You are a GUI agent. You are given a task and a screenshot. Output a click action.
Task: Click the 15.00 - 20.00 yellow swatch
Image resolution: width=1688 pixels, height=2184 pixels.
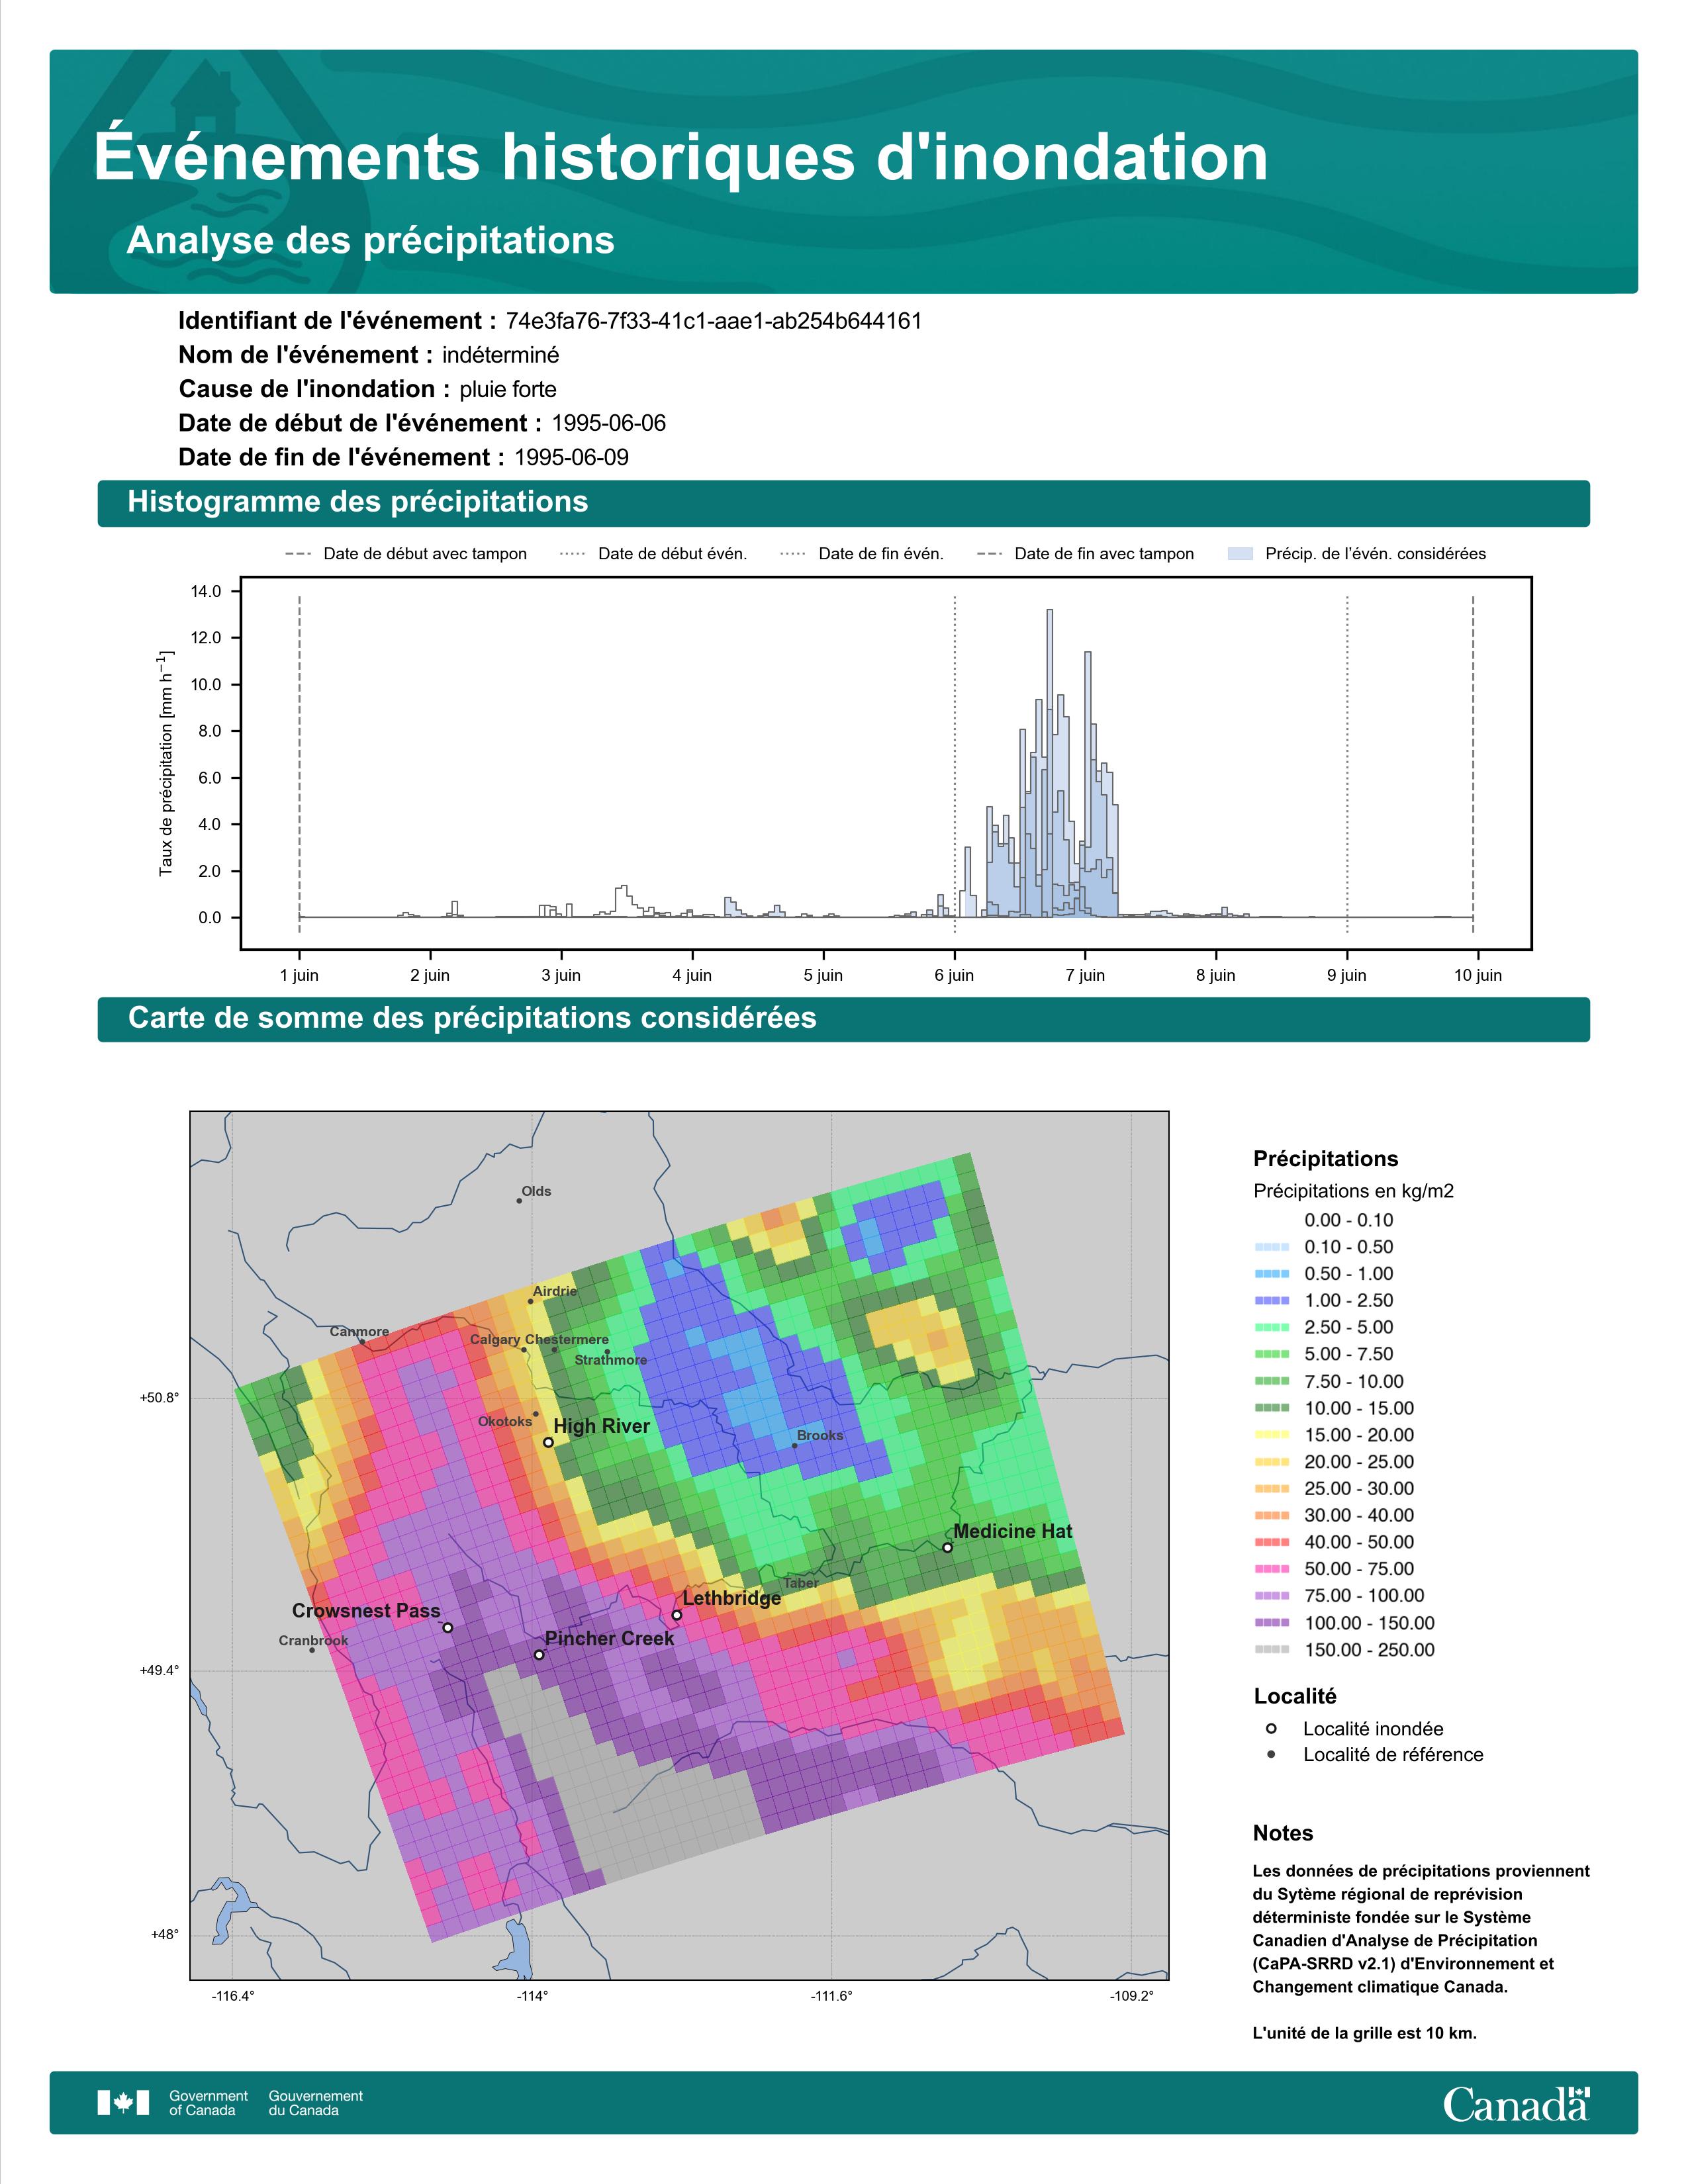[x=1271, y=1435]
